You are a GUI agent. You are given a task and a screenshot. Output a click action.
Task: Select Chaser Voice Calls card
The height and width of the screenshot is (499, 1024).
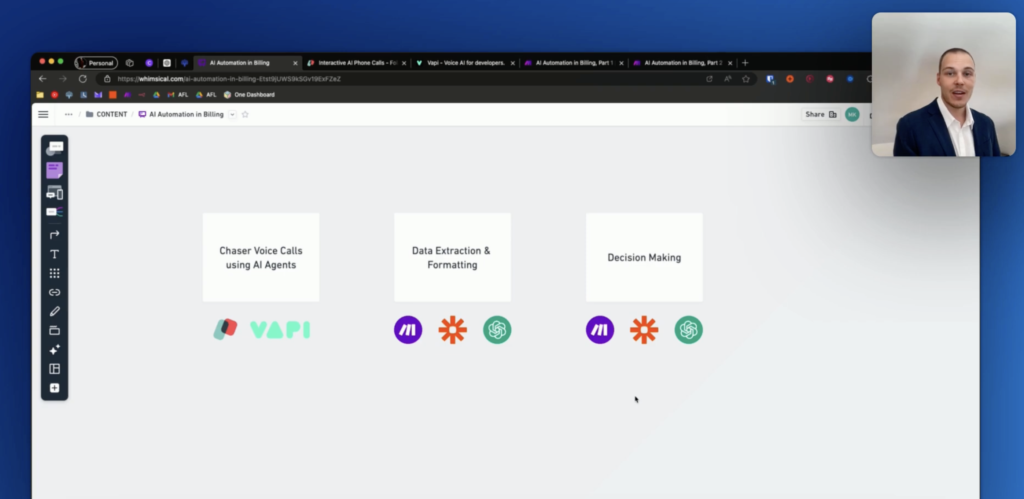(261, 257)
